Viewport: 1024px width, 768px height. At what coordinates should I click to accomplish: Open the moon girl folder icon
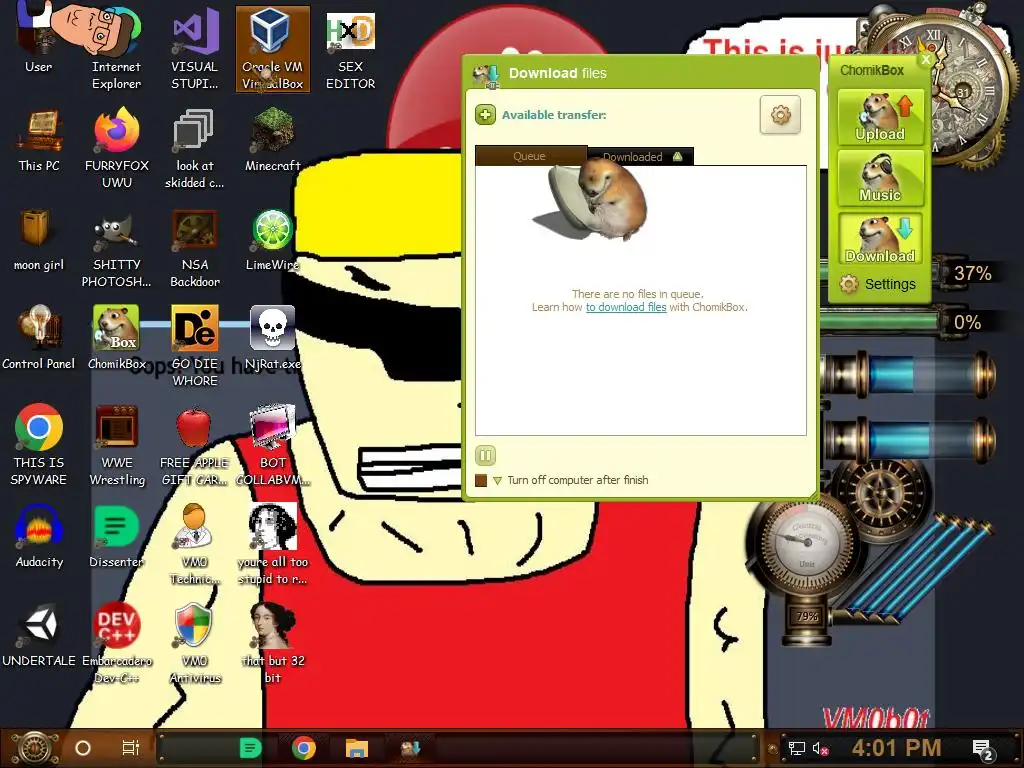point(39,240)
